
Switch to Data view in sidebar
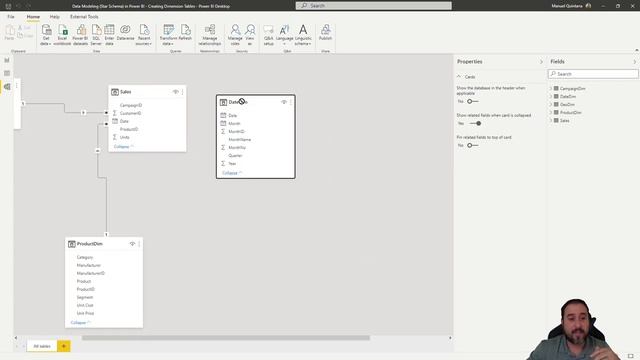7,73
